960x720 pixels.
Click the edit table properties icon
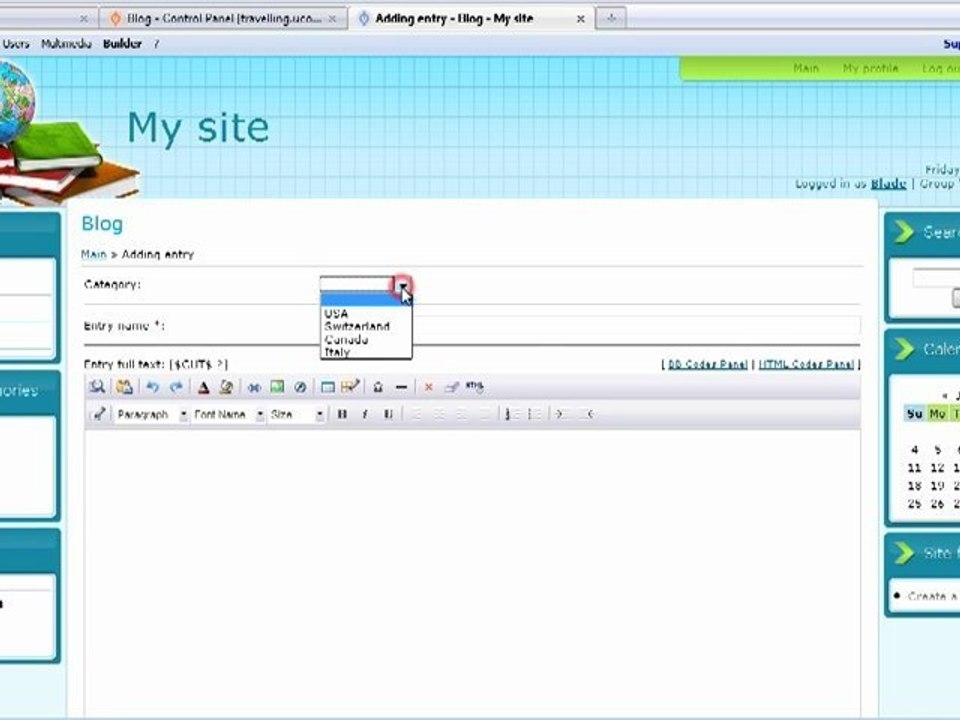[350, 386]
